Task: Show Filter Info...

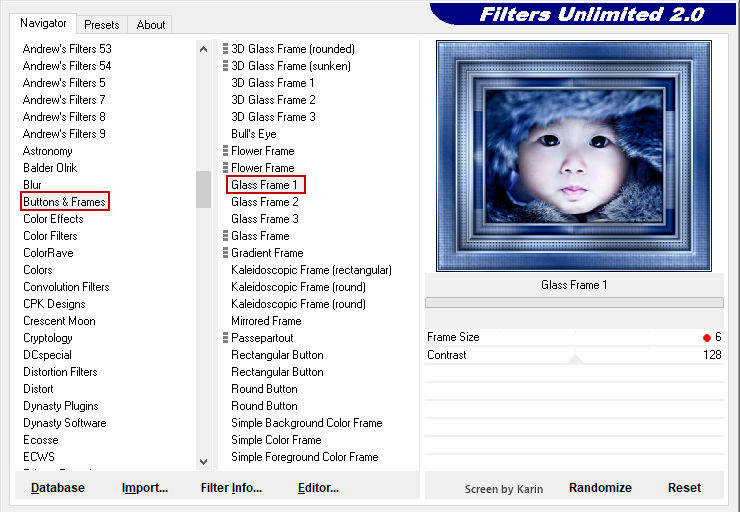Action: [231, 488]
